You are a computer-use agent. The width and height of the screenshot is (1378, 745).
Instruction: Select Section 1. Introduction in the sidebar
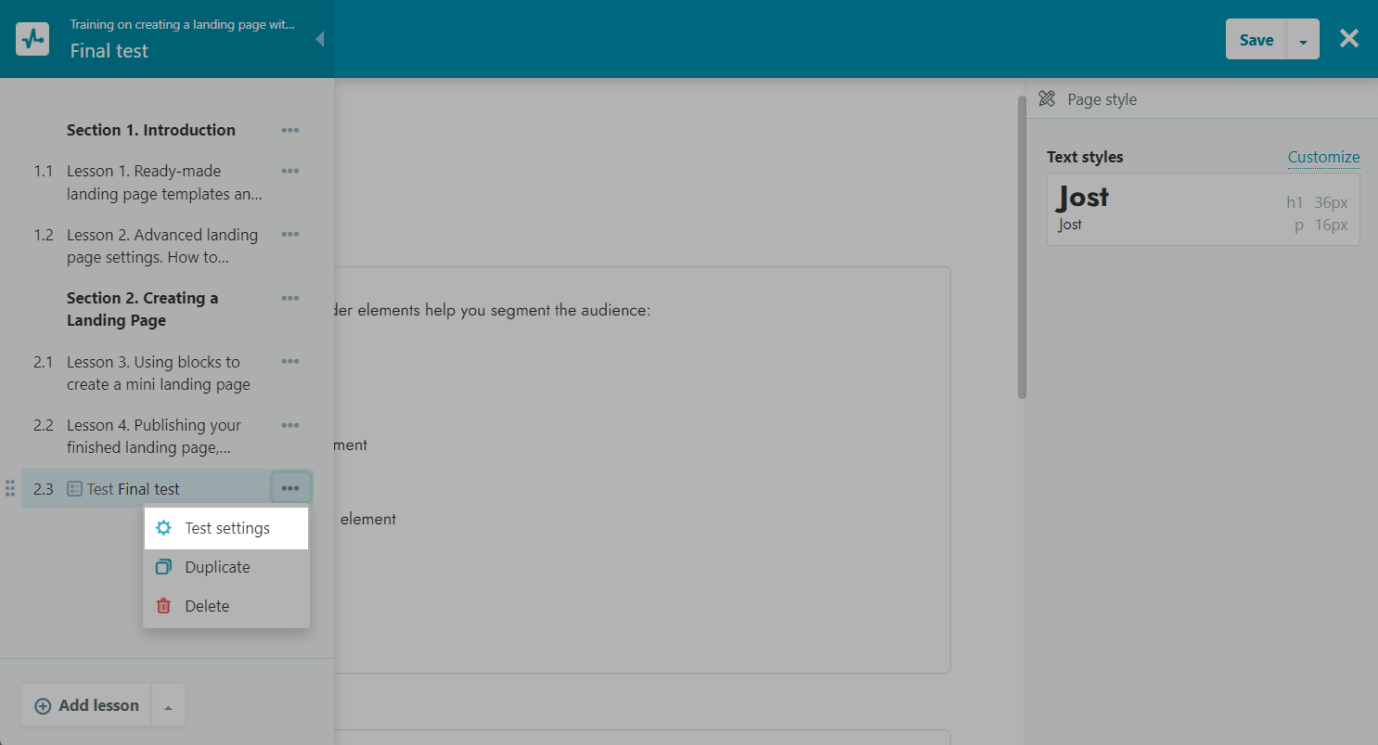tap(151, 130)
